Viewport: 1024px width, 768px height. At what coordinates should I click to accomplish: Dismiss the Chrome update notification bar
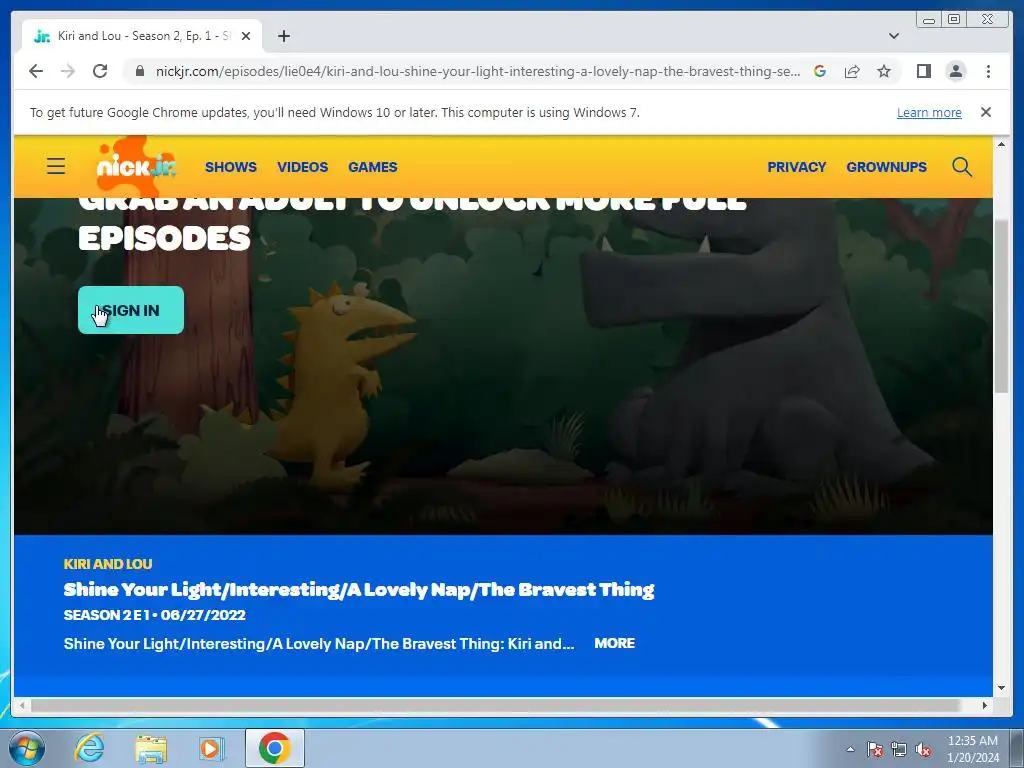[986, 112]
